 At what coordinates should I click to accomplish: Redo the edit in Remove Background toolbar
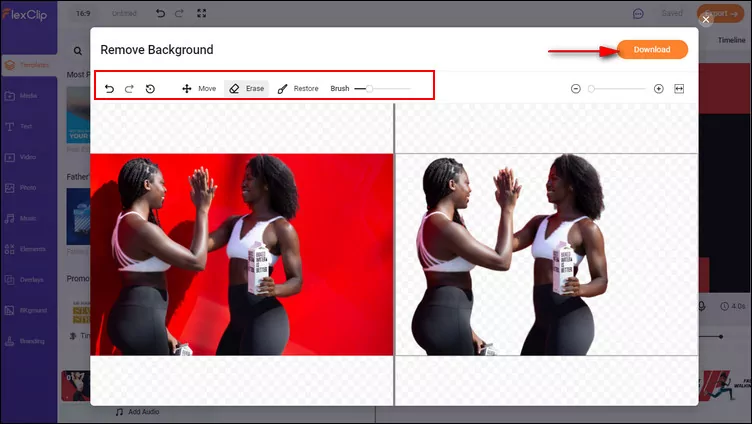[129, 89]
